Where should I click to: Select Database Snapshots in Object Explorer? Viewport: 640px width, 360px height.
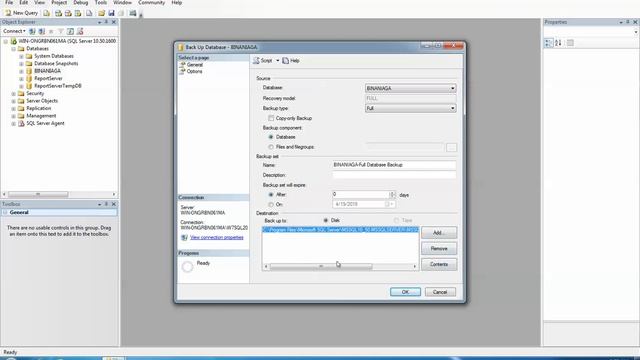point(56,63)
